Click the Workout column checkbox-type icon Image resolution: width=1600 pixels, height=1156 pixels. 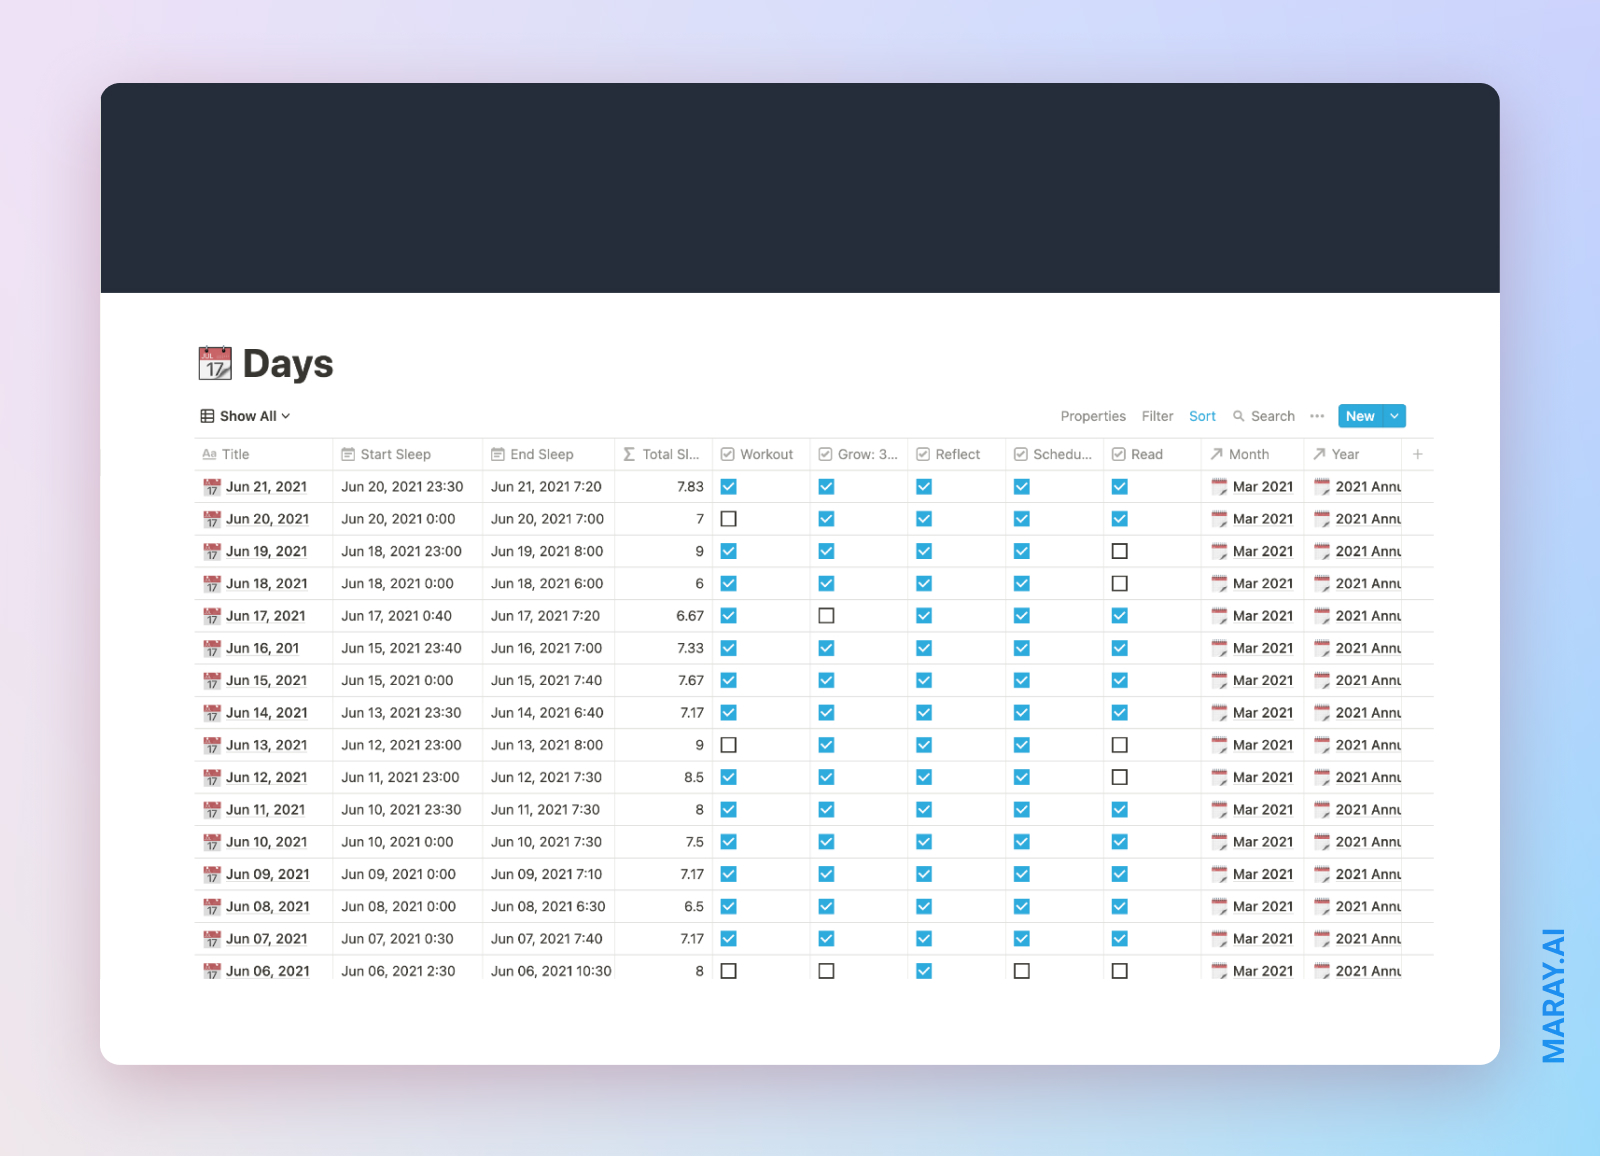(x=728, y=454)
